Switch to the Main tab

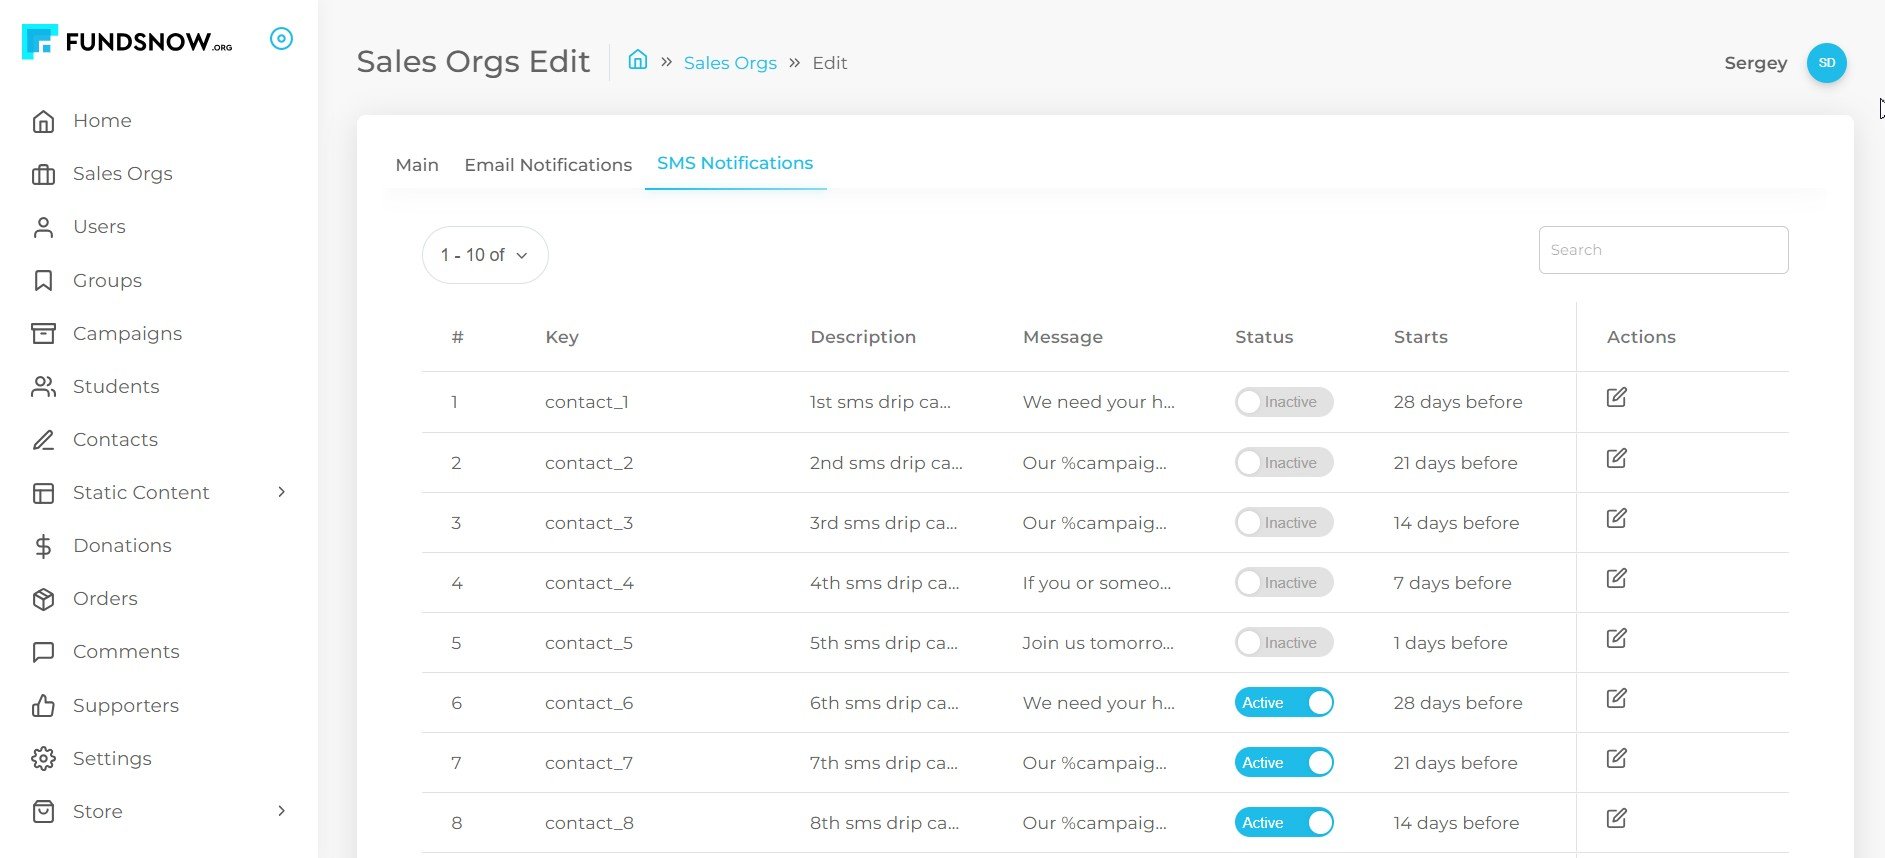click(417, 165)
